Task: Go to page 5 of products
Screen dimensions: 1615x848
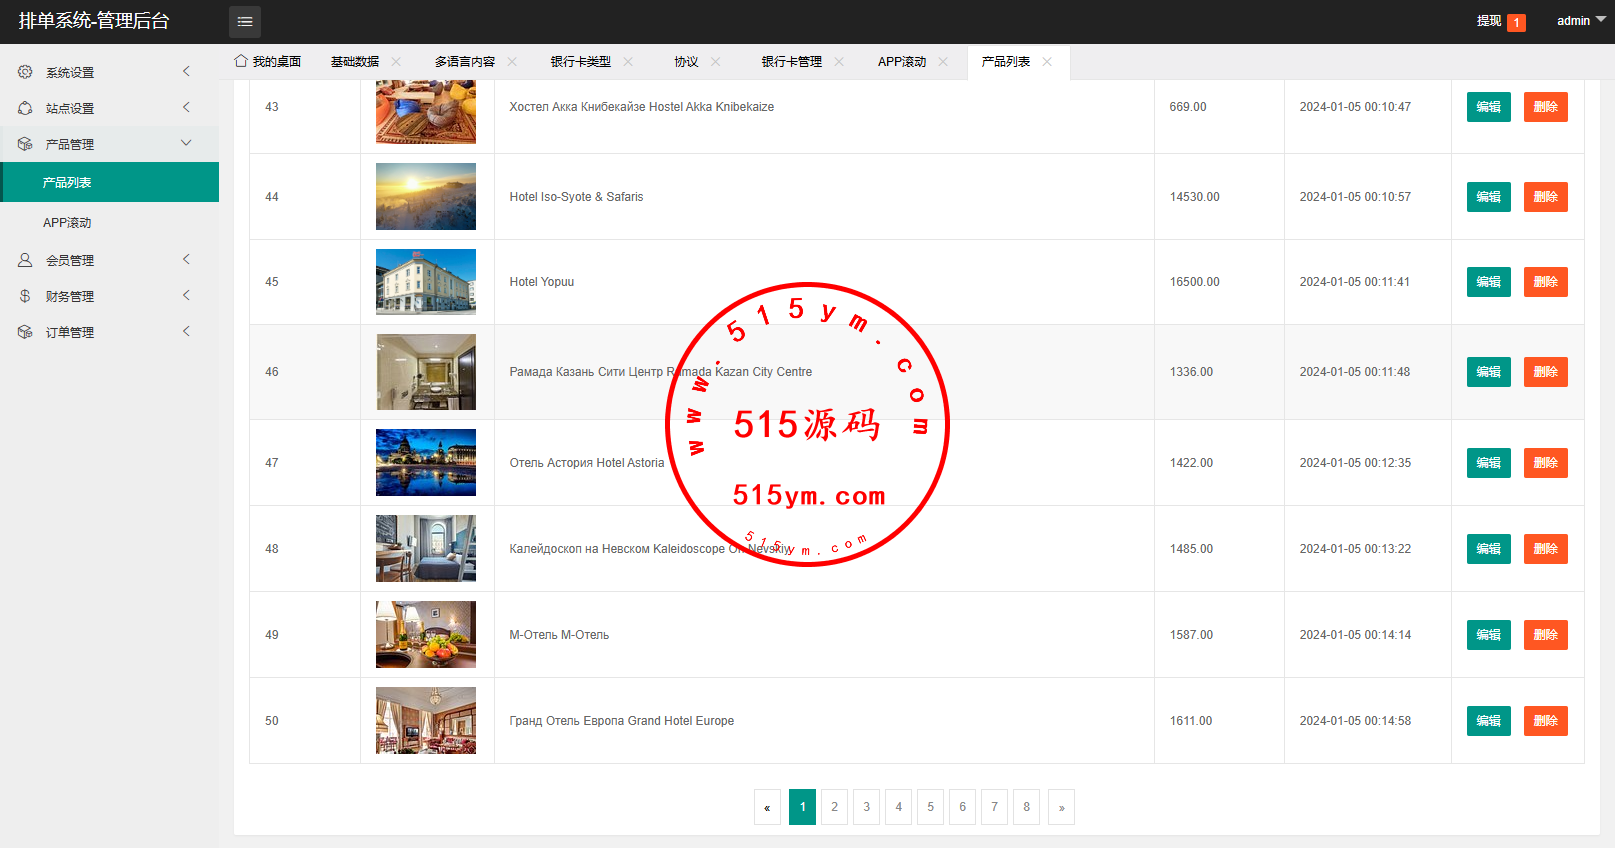Action: (x=930, y=807)
